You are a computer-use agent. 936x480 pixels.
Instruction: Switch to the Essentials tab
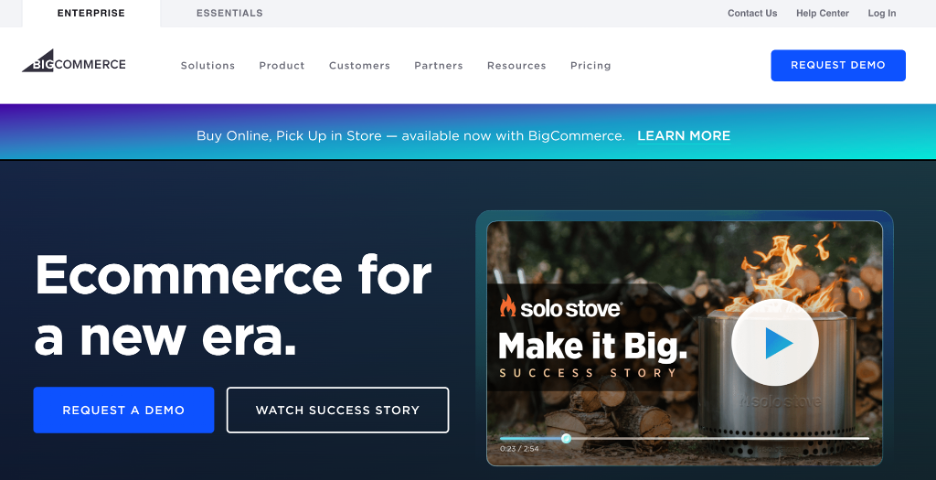(x=229, y=13)
